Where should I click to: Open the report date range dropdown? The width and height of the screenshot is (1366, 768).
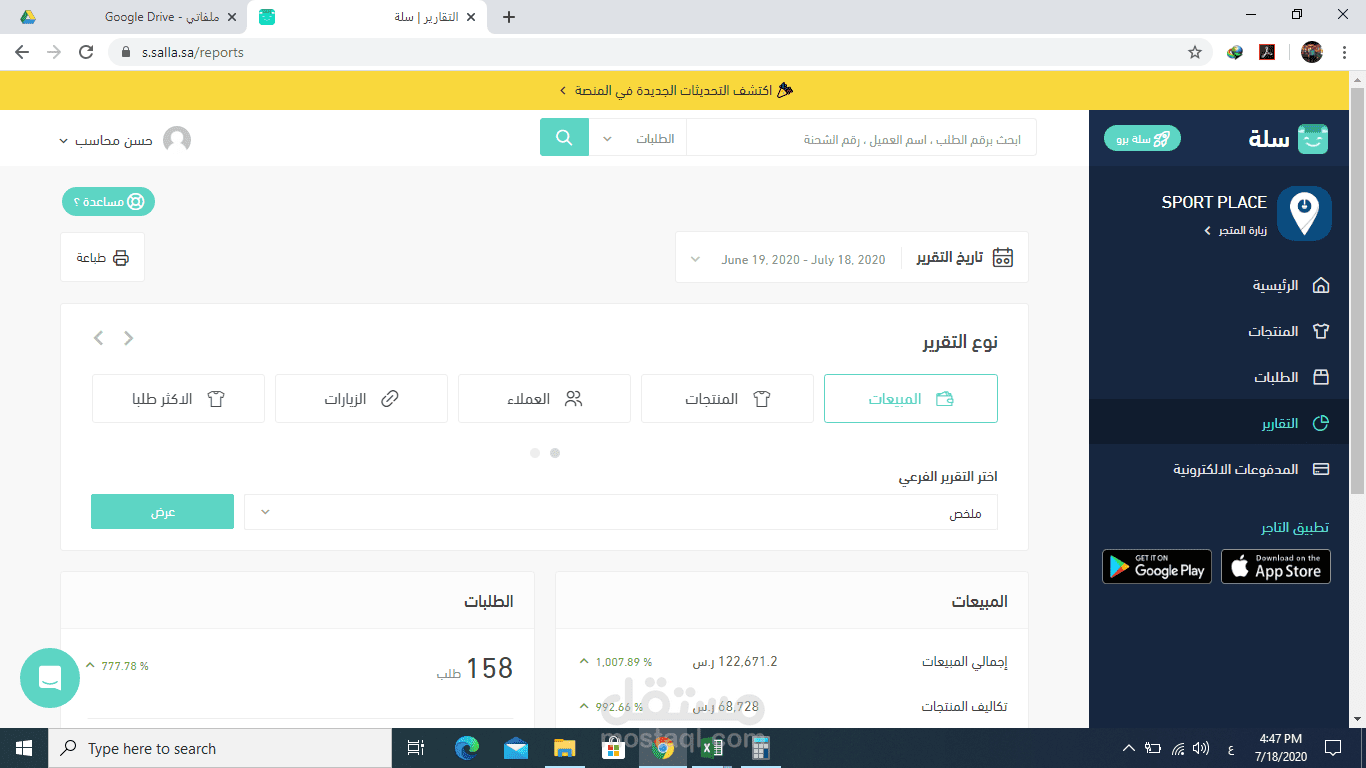802,258
